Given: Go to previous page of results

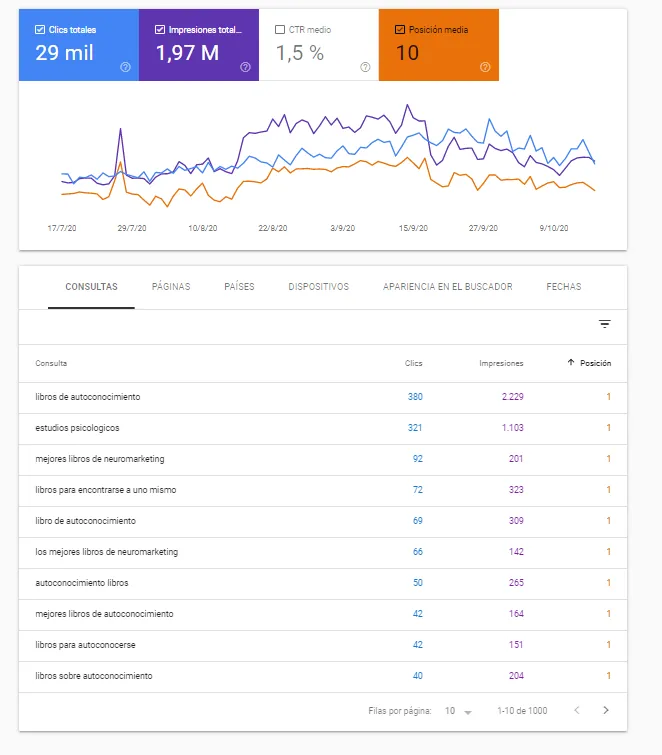Looking at the screenshot, I should tap(577, 710).
